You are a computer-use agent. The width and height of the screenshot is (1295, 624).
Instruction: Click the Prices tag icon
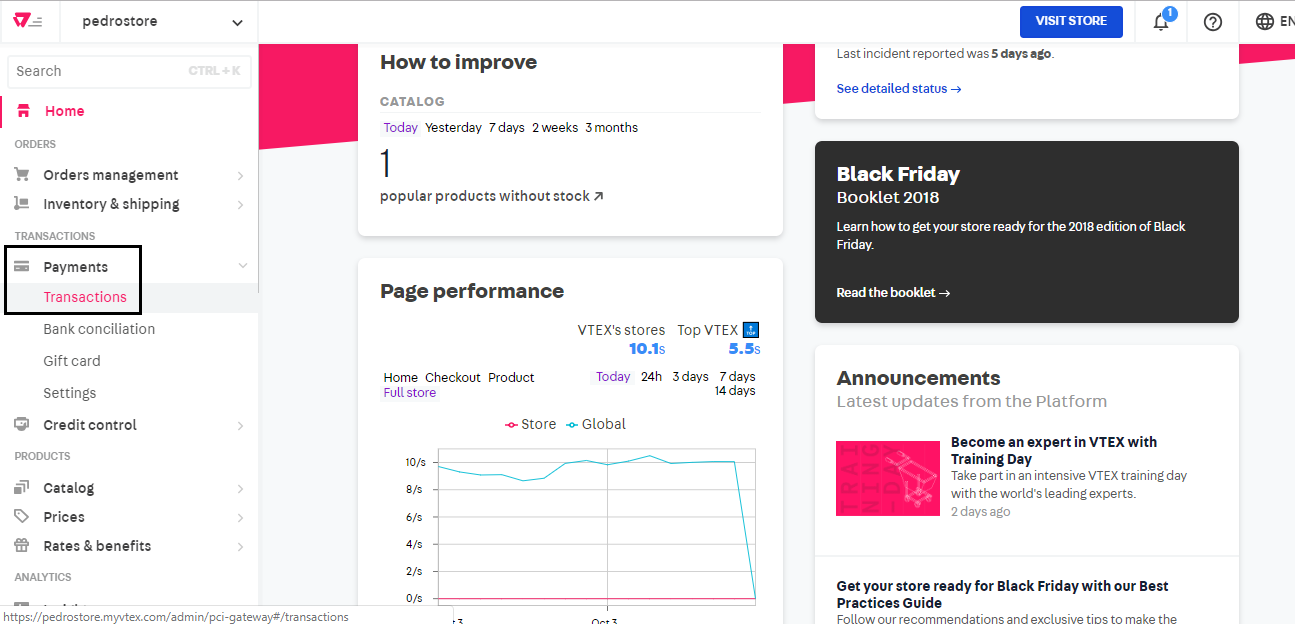pos(22,516)
